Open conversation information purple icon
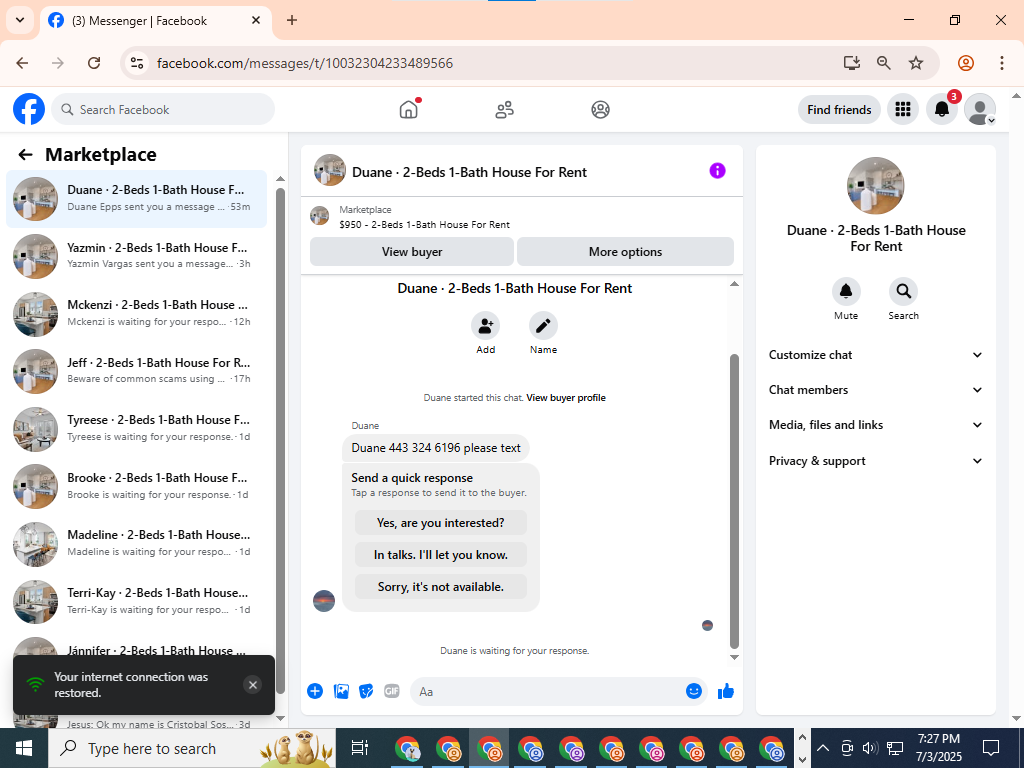 pyautogui.click(x=717, y=171)
